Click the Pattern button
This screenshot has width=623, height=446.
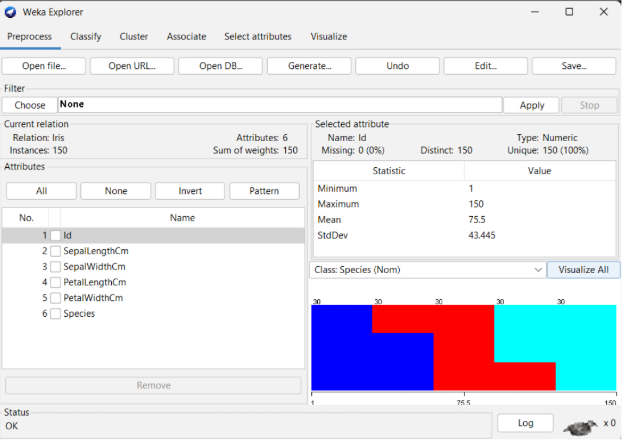coord(264,191)
